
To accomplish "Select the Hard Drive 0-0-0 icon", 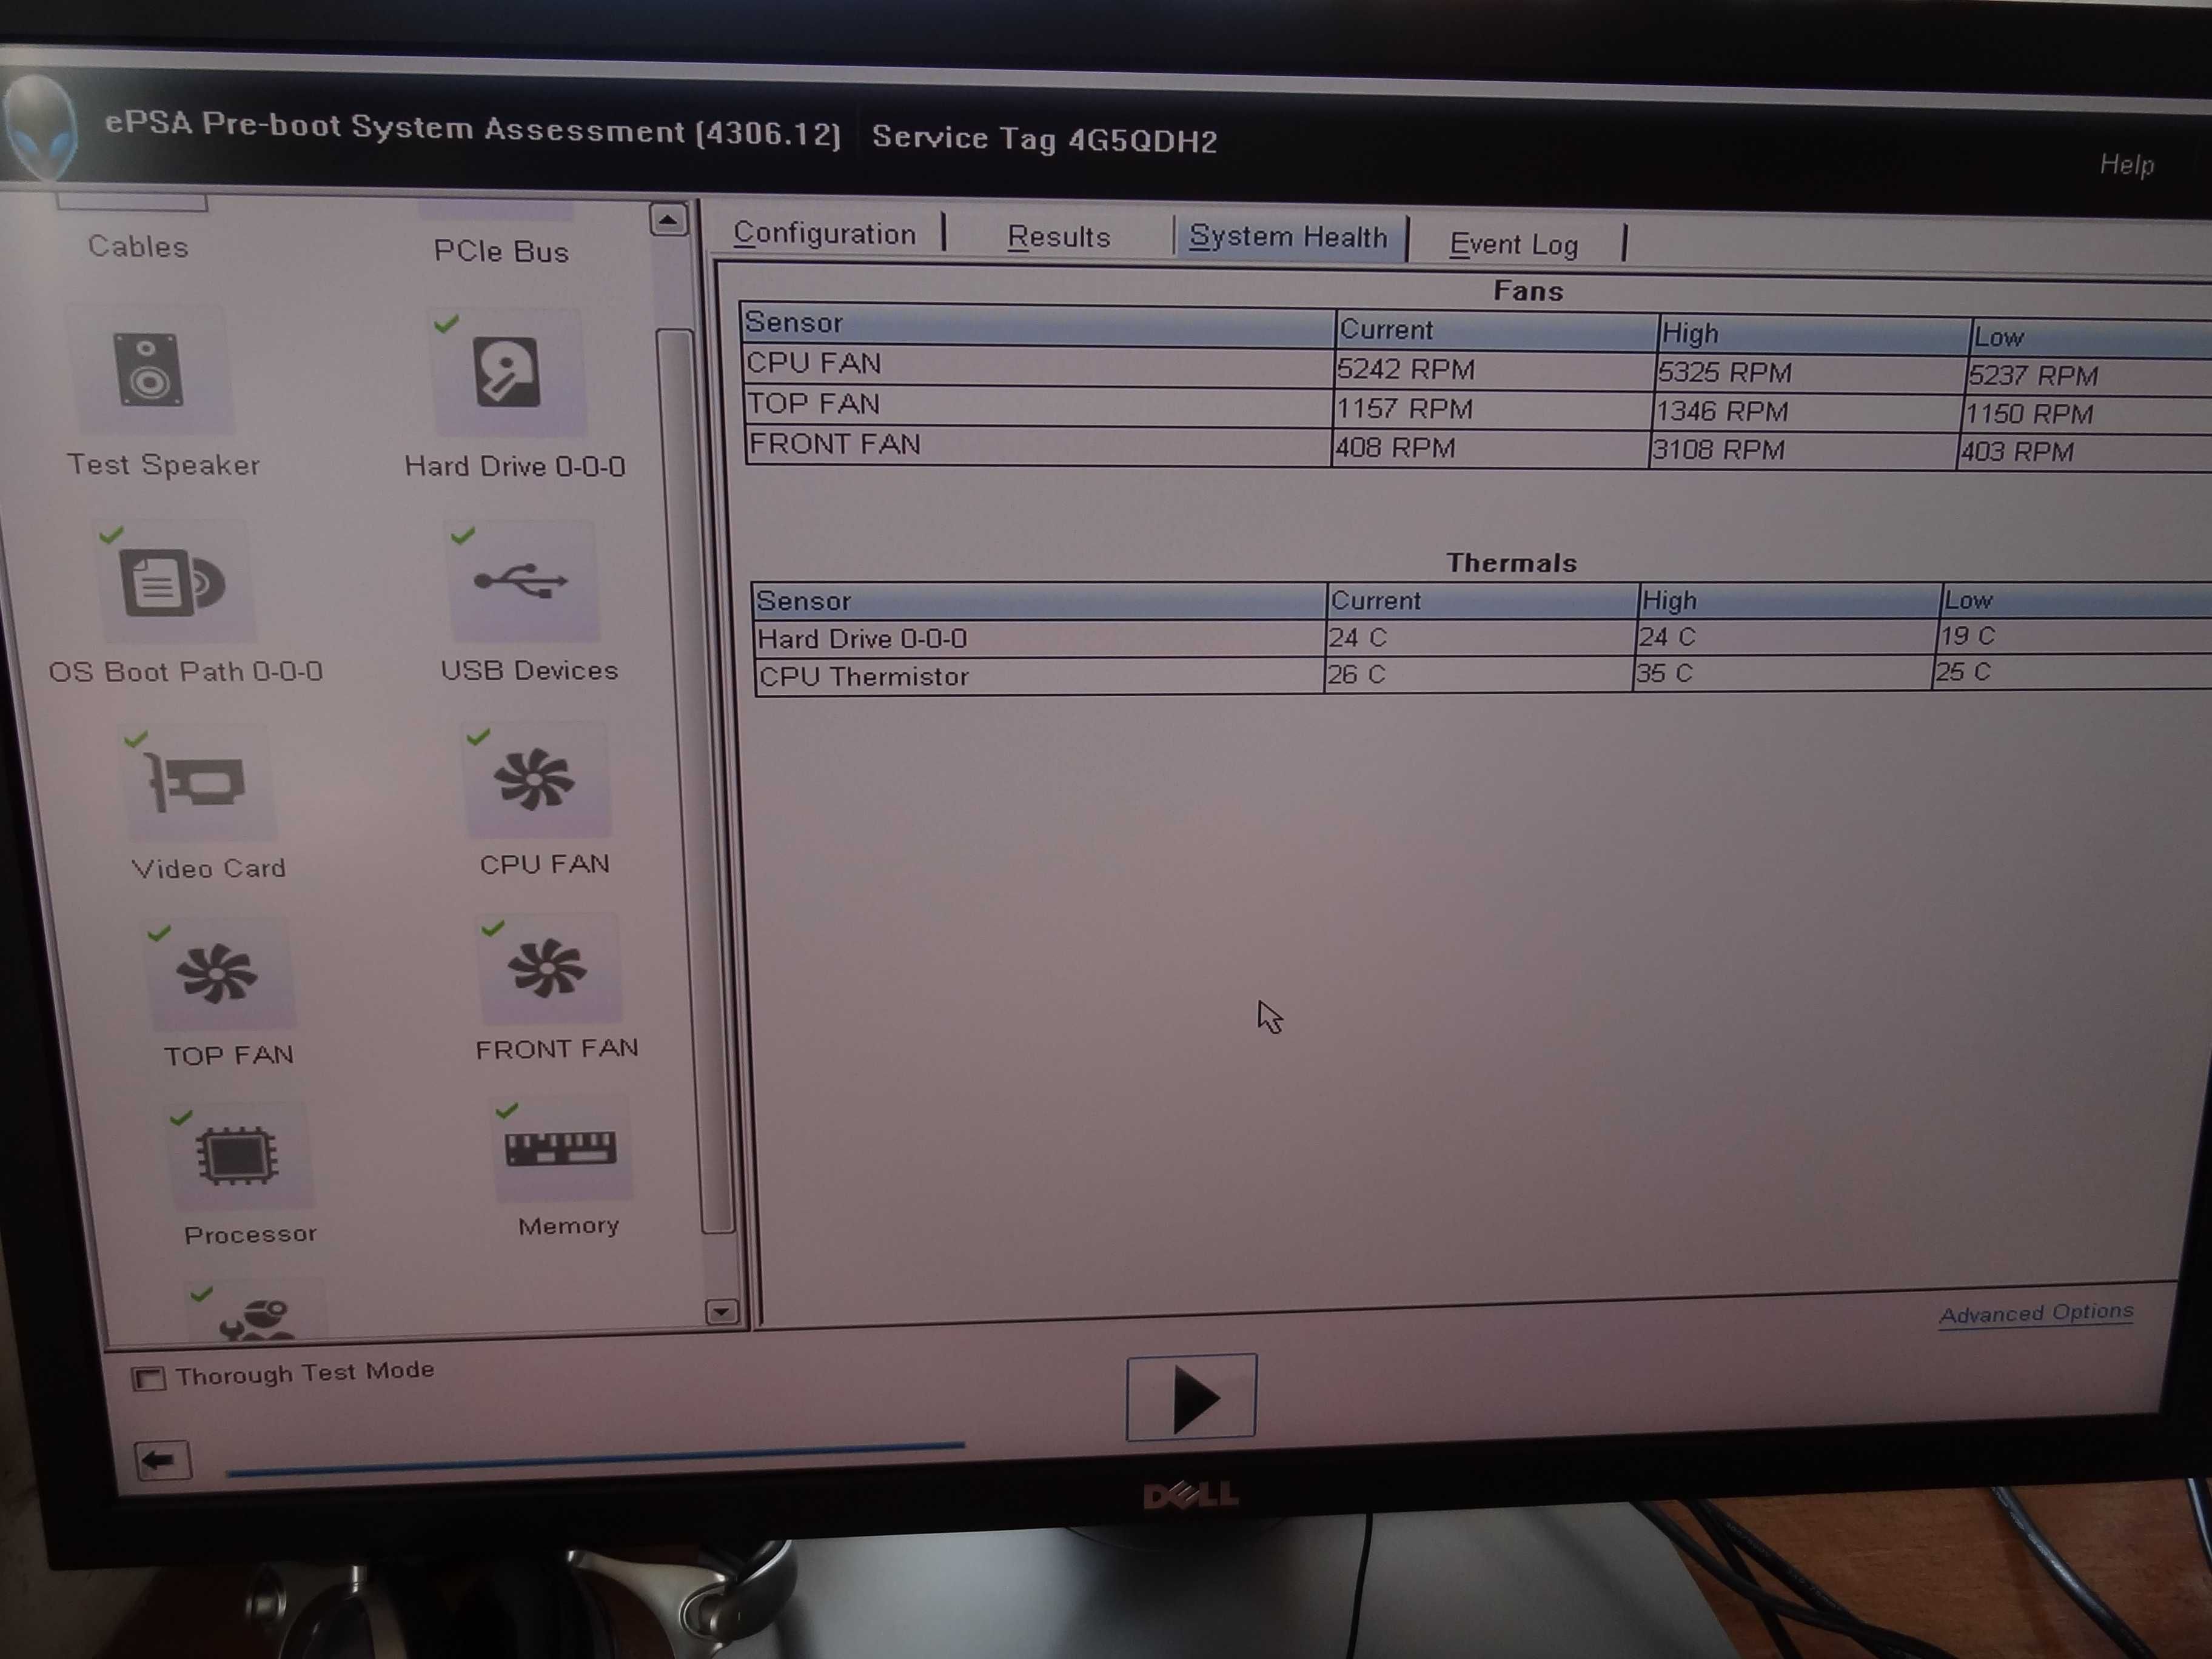I will click(512, 383).
